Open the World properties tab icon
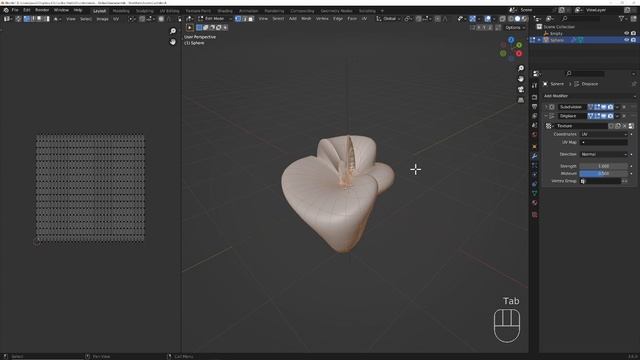 (x=534, y=135)
